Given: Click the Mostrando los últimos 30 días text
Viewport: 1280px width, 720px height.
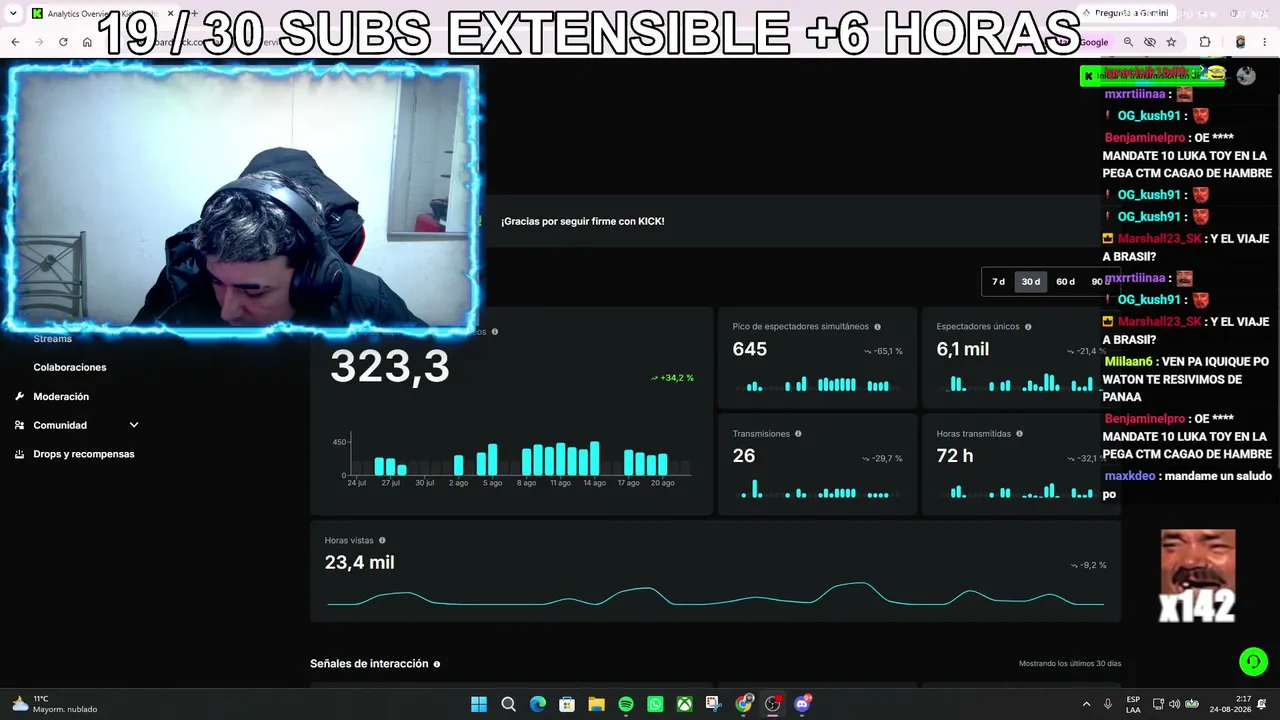Looking at the screenshot, I should pos(1070,664).
